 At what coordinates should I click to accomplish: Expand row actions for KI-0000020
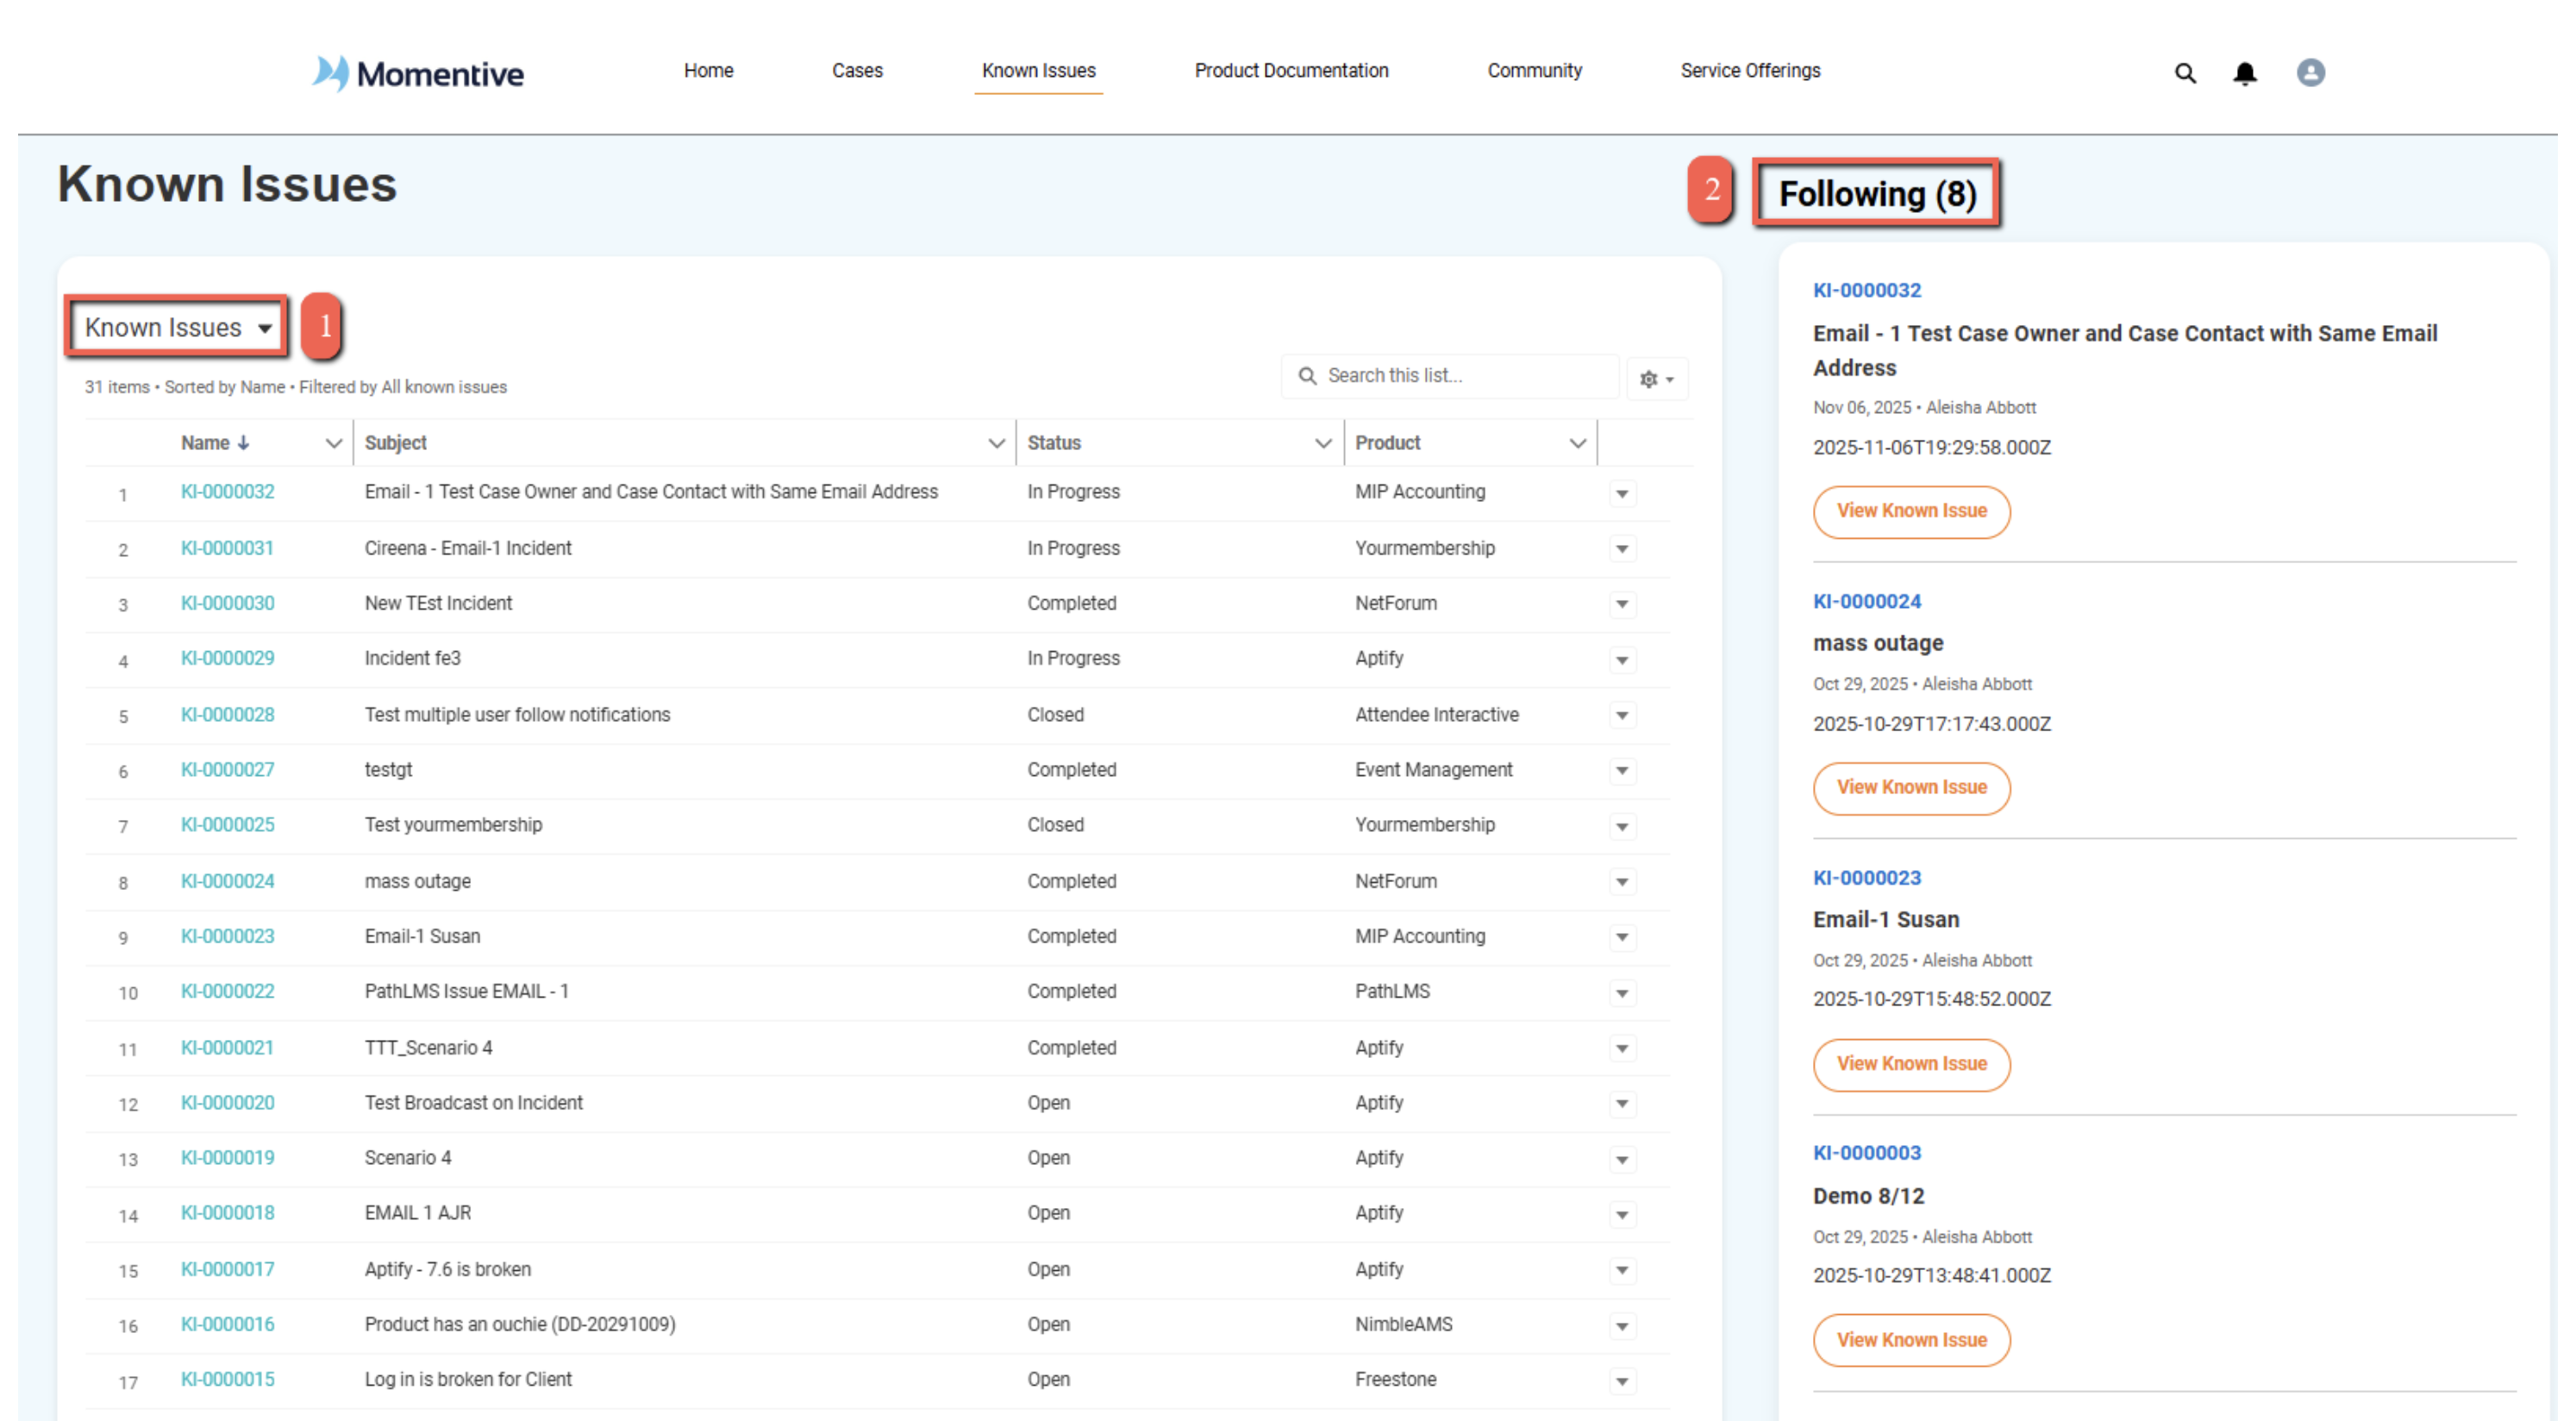point(1622,1104)
